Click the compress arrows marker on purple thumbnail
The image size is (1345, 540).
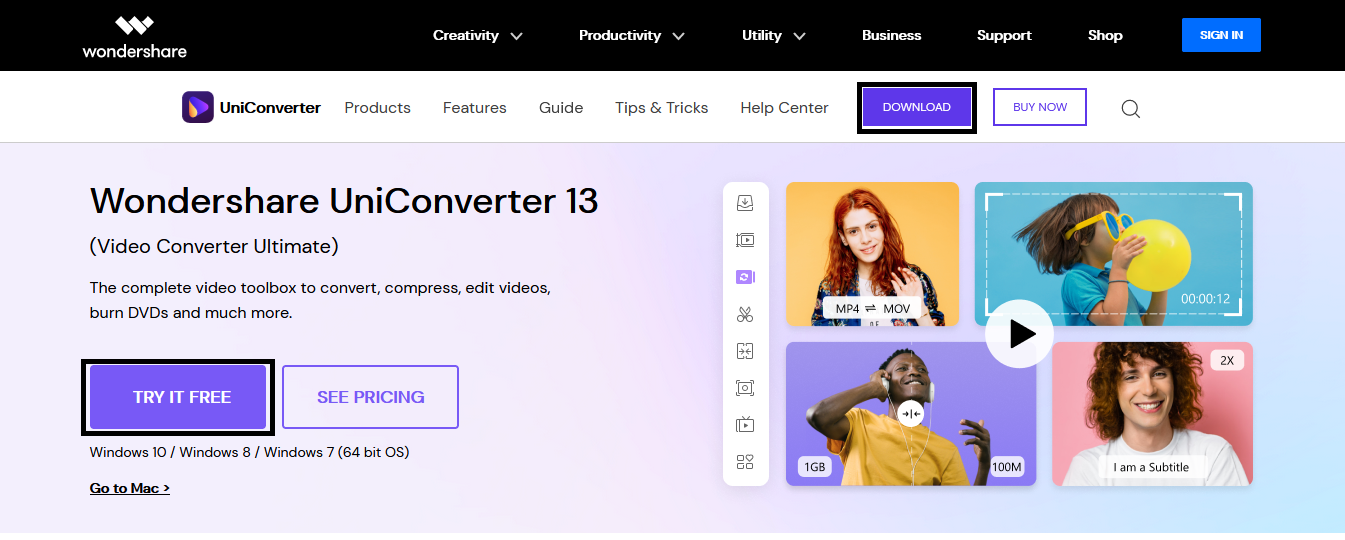click(910, 413)
